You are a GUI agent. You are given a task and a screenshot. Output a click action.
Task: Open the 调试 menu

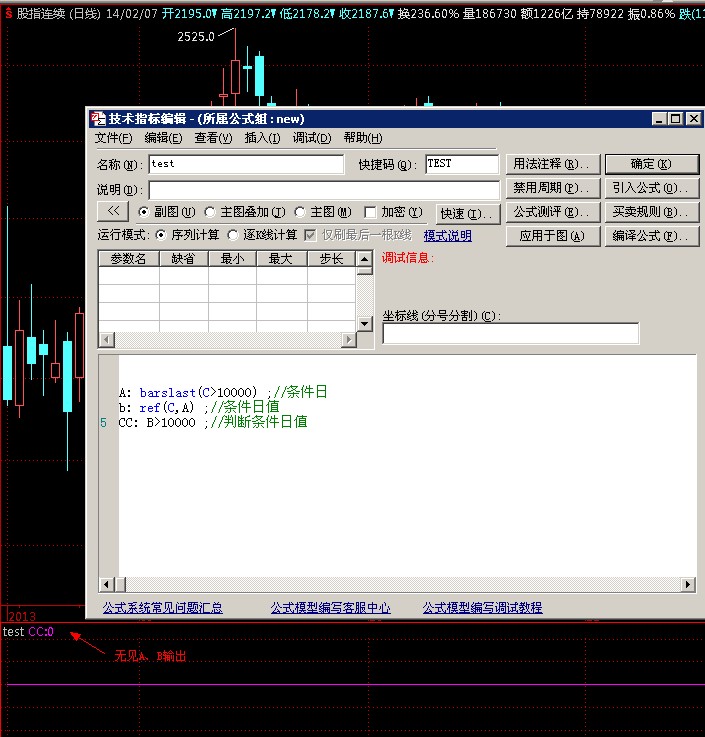tap(311, 138)
